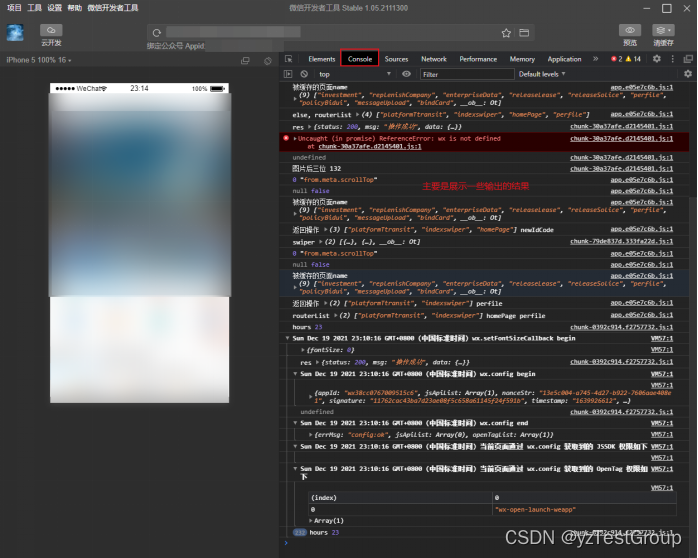Click the rotate simulator icon

click(268, 61)
